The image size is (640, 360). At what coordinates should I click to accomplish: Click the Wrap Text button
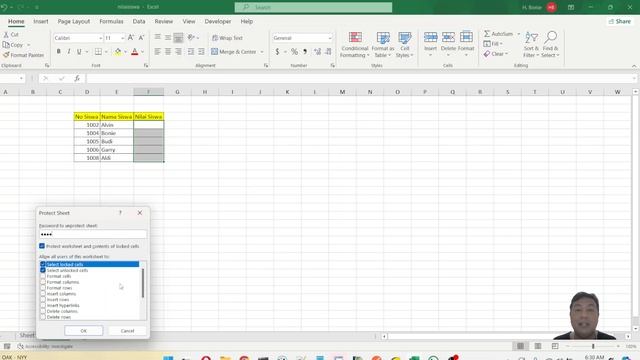[227, 38]
